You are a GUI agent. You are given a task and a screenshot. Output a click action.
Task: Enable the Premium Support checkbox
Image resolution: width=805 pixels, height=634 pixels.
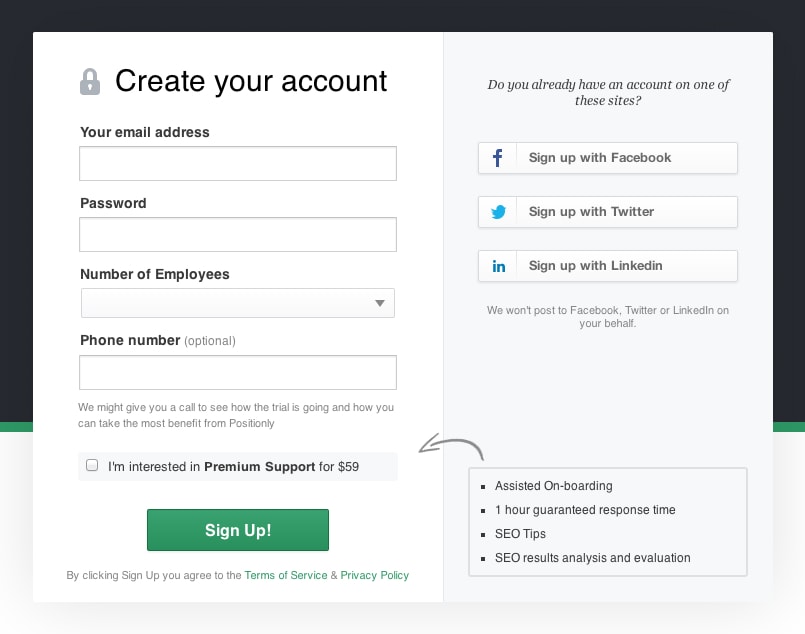pyautogui.click(x=93, y=465)
